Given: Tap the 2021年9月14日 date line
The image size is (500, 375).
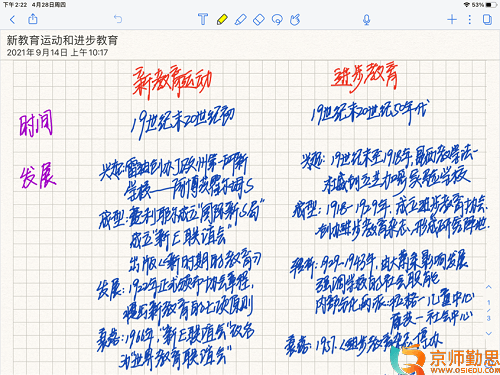Looking at the screenshot, I should [57, 53].
